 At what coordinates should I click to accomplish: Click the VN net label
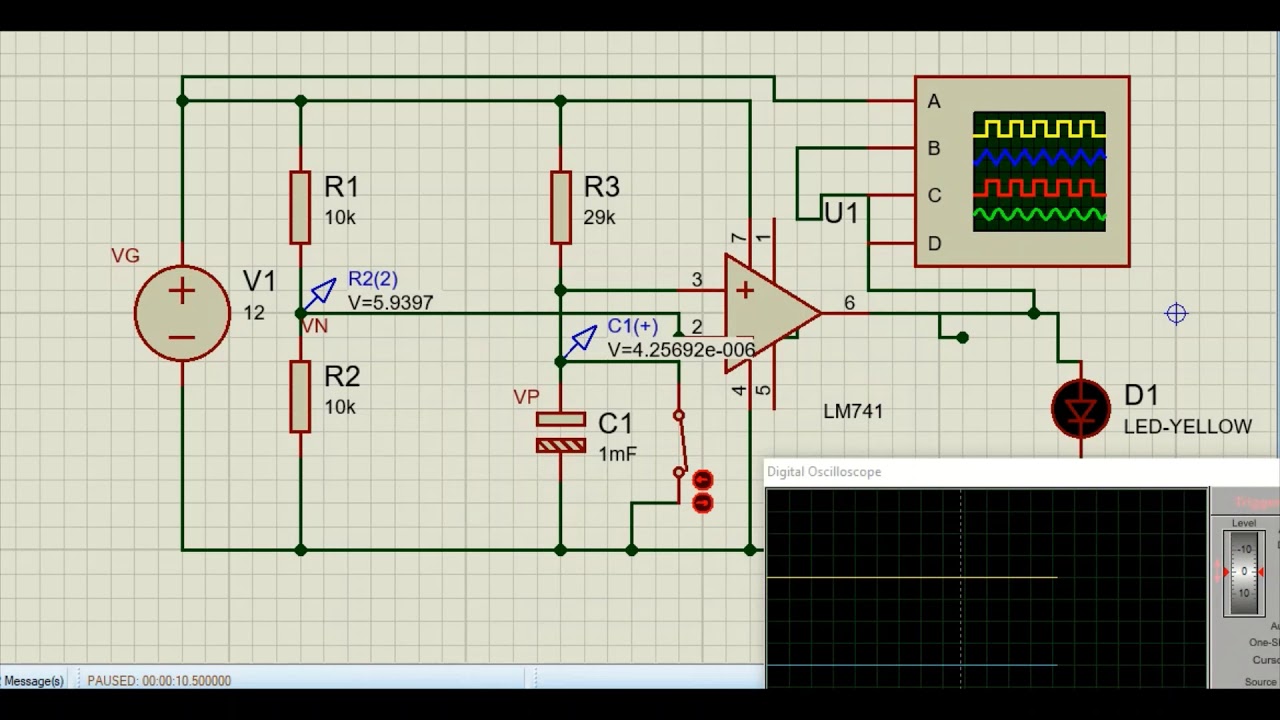click(314, 326)
